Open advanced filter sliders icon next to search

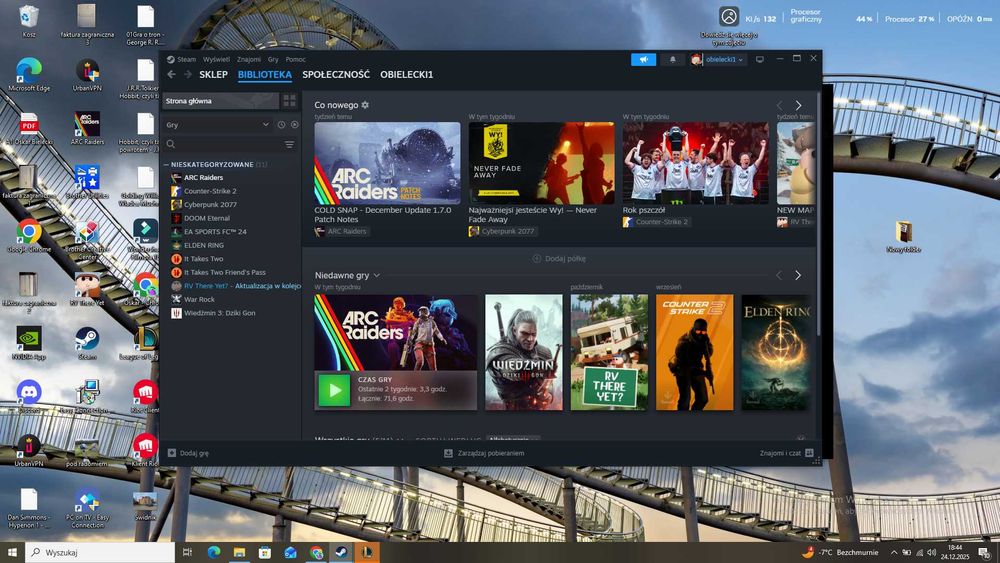(x=290, y=145)
